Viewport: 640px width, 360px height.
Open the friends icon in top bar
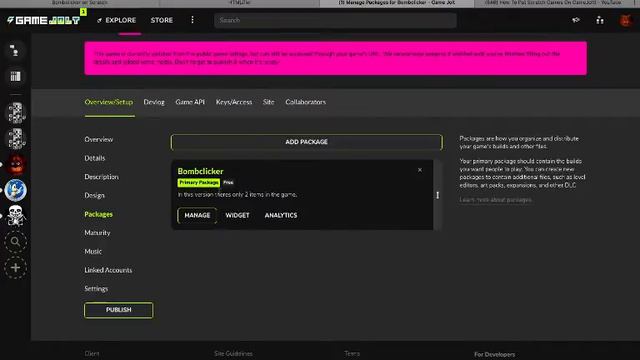[600, 20]
